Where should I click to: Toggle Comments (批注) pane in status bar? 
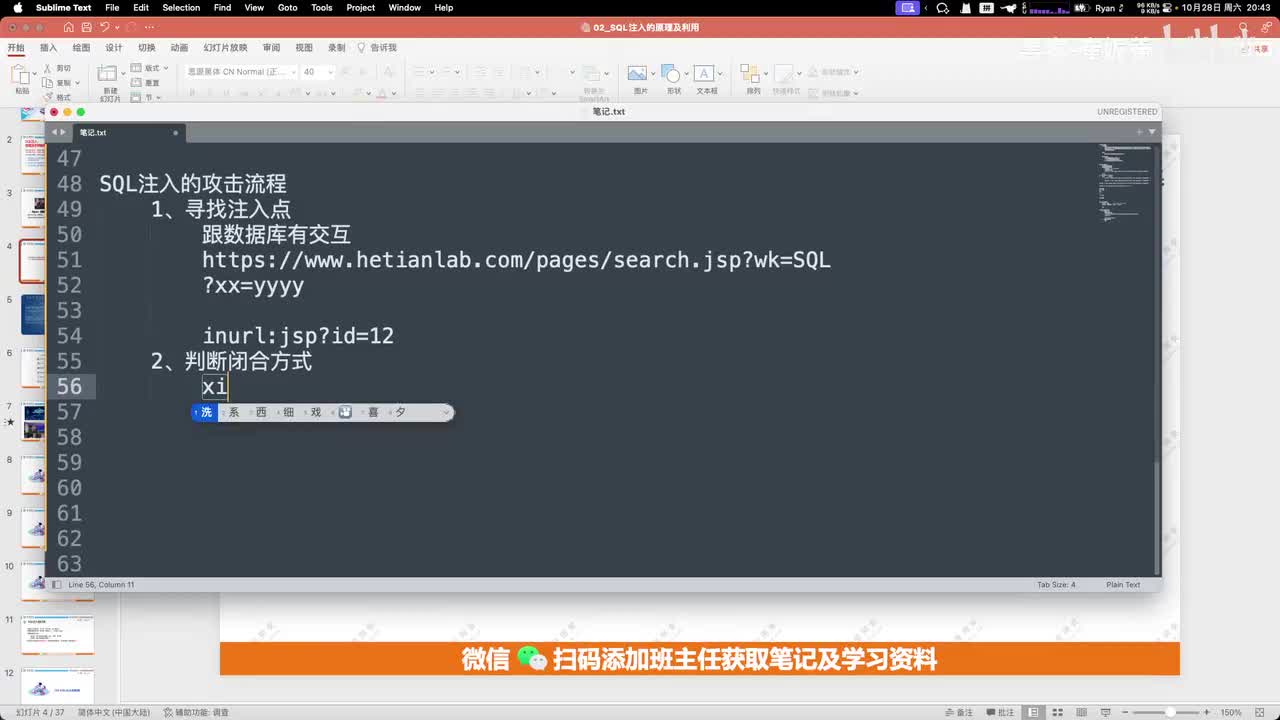coord(1000,712)
